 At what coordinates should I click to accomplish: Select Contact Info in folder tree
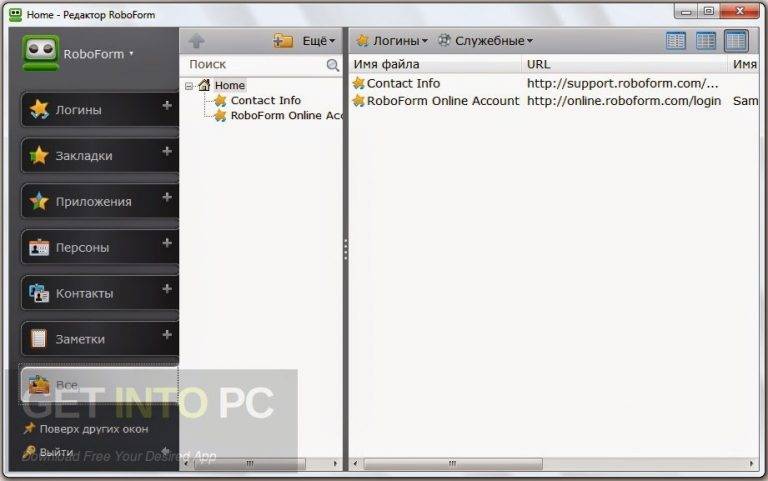pos(265,100)
